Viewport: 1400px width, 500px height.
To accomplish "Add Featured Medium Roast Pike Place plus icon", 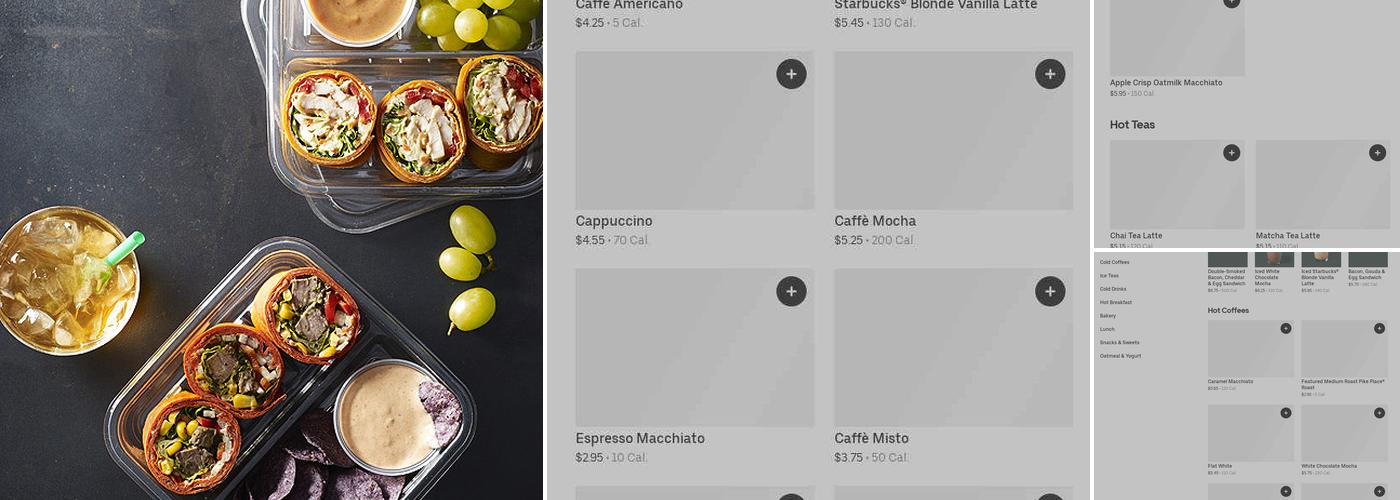I will (1380, 328).
